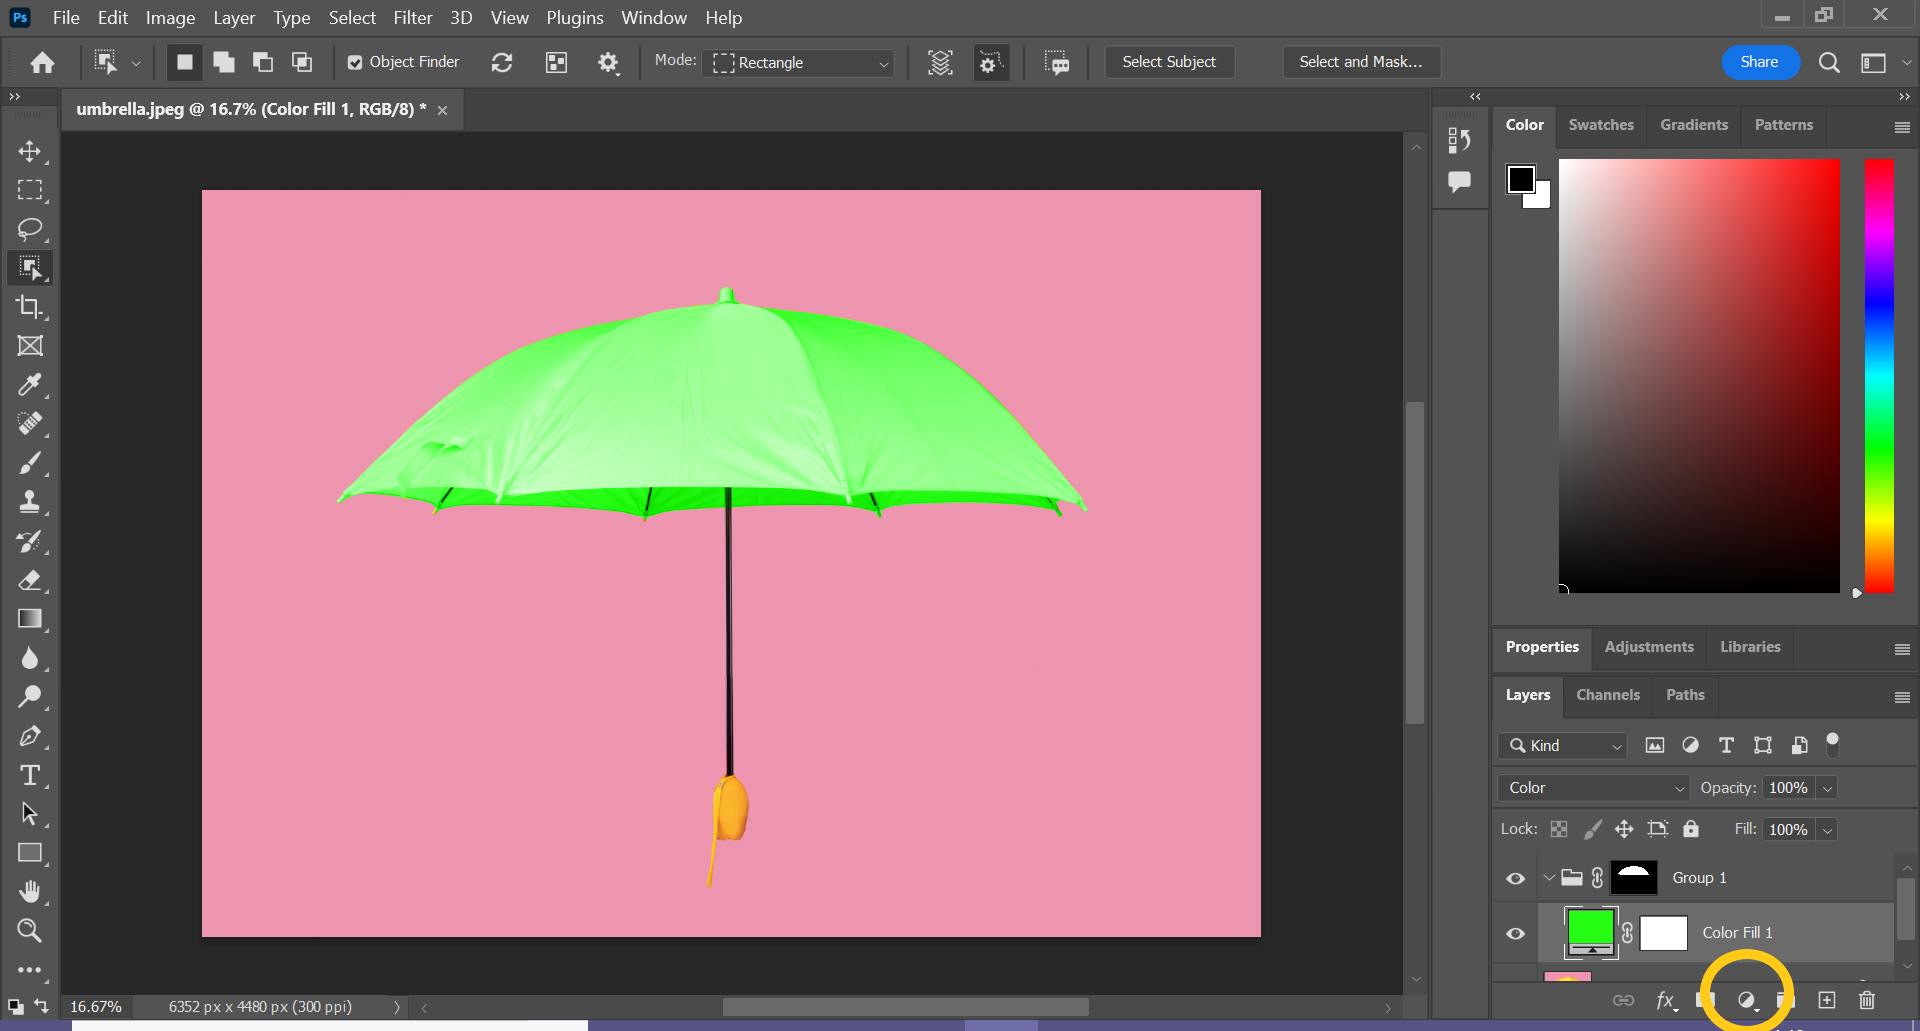1920x1031 pixels.
Task: Open the layer blend mode Color dropdown
Action: coord(1593,788)
